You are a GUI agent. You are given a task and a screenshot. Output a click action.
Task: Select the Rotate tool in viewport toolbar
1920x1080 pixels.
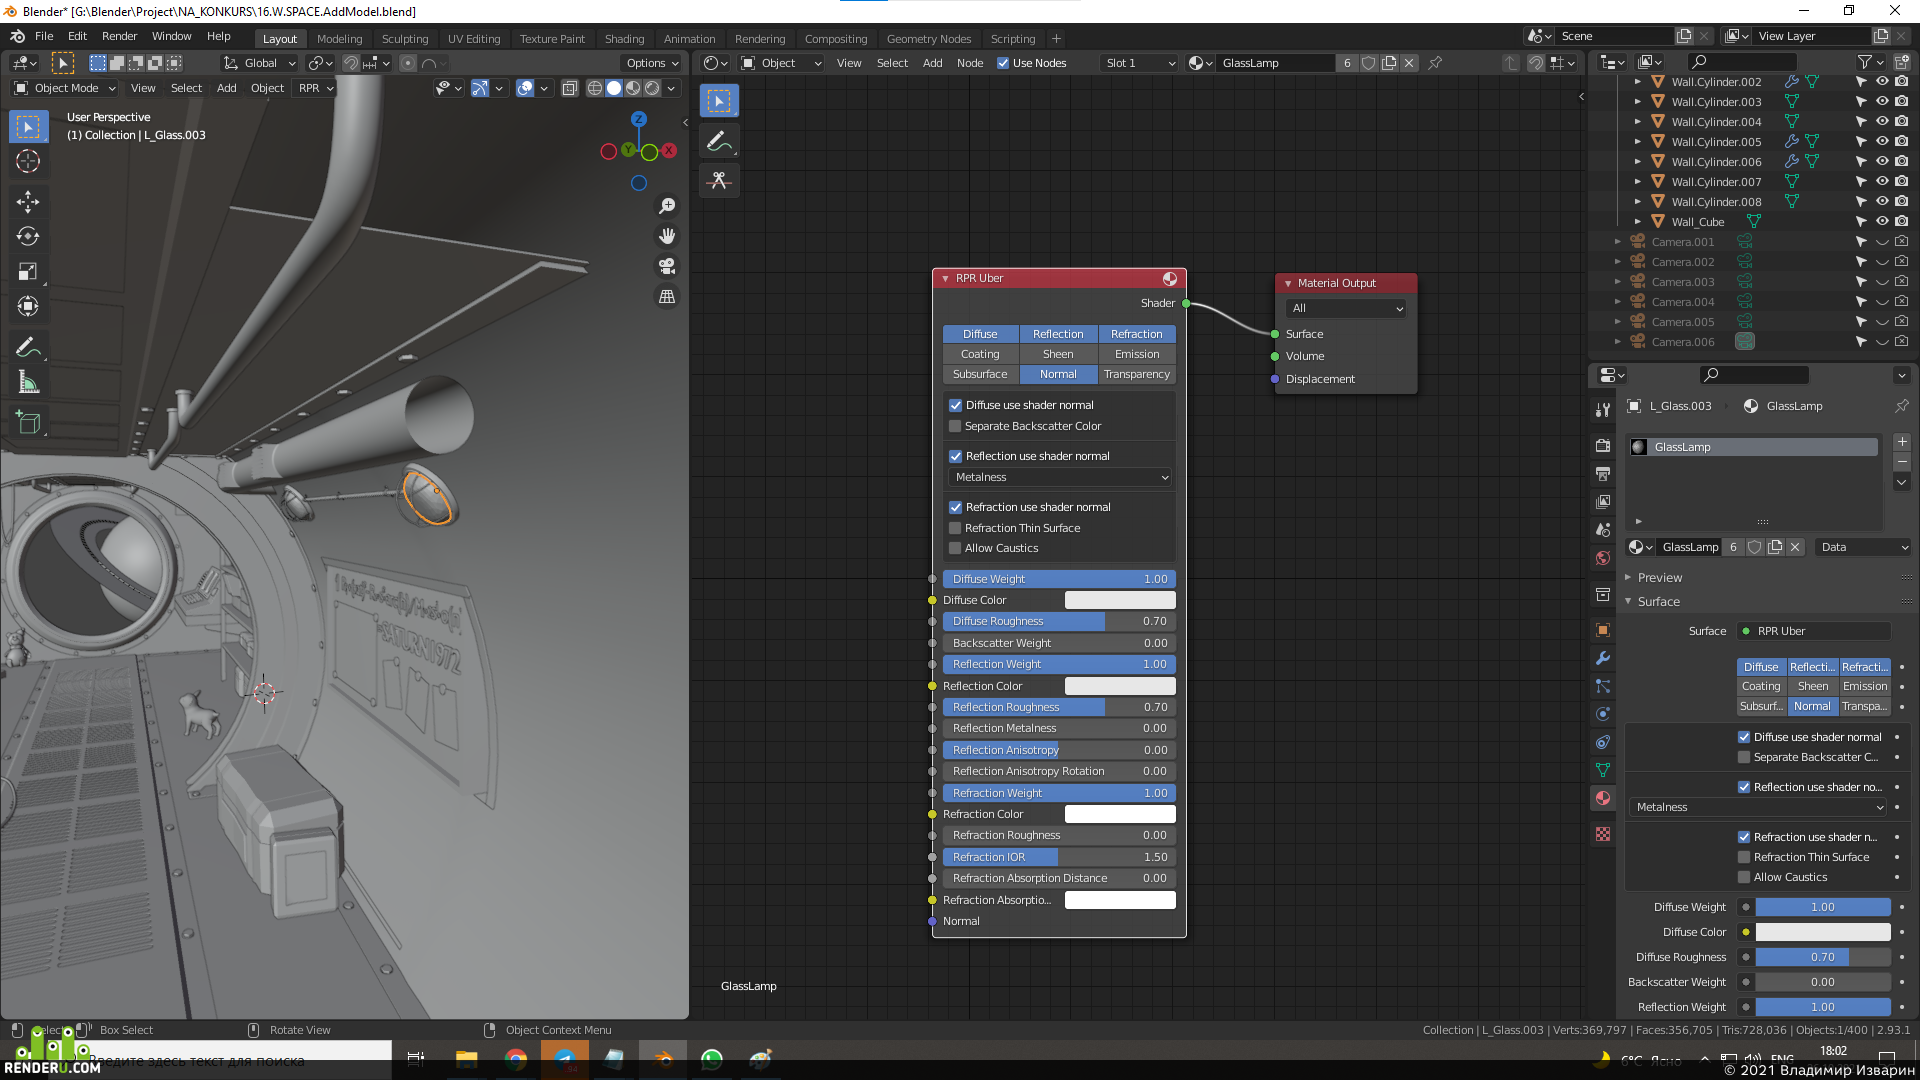[28, 237]
